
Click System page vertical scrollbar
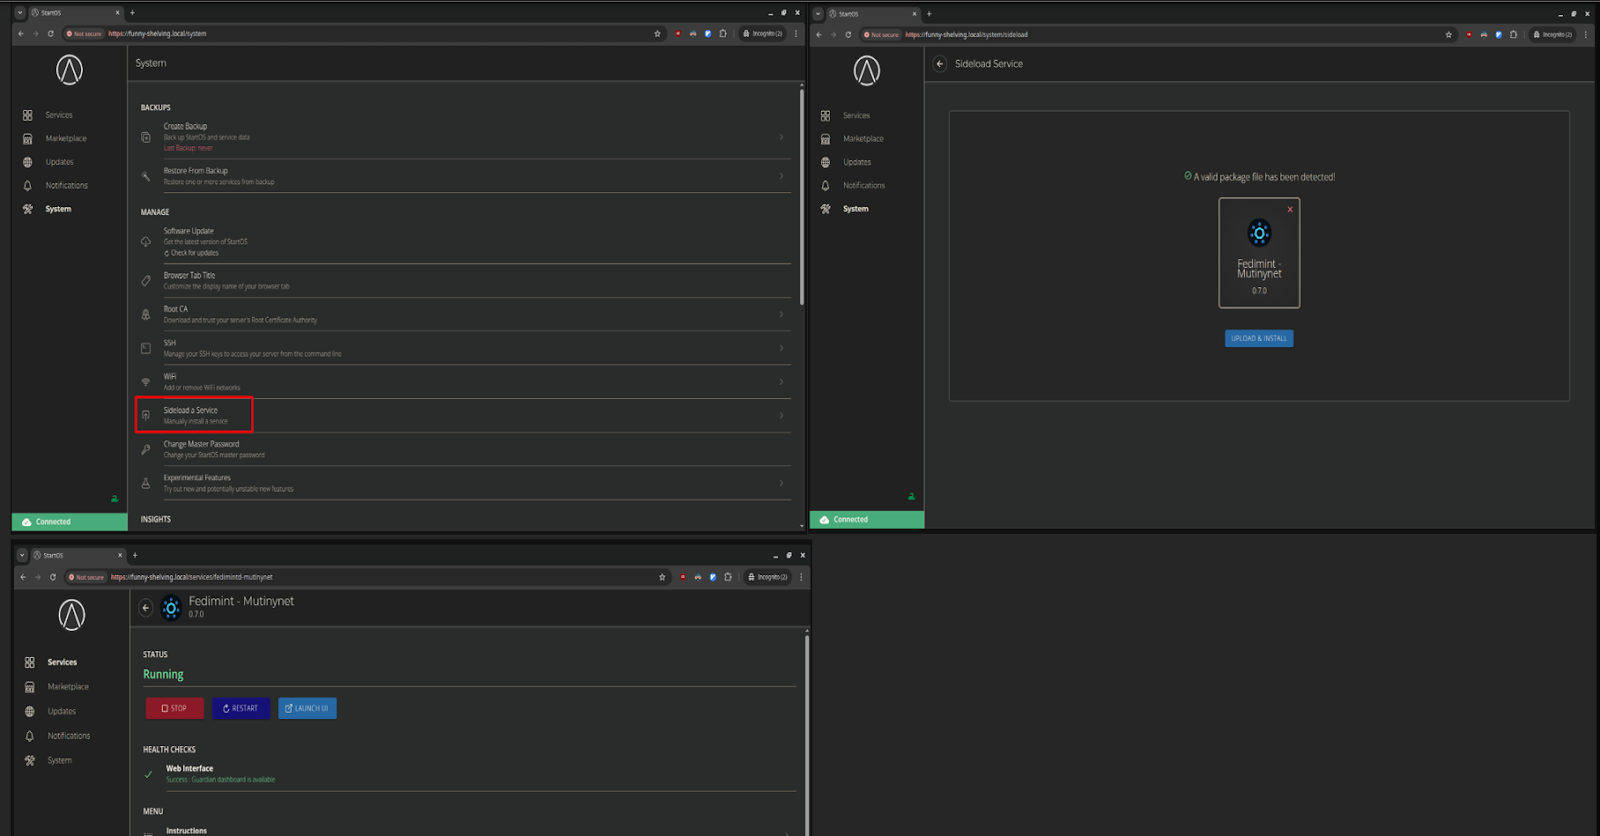(x=802, y=197)
